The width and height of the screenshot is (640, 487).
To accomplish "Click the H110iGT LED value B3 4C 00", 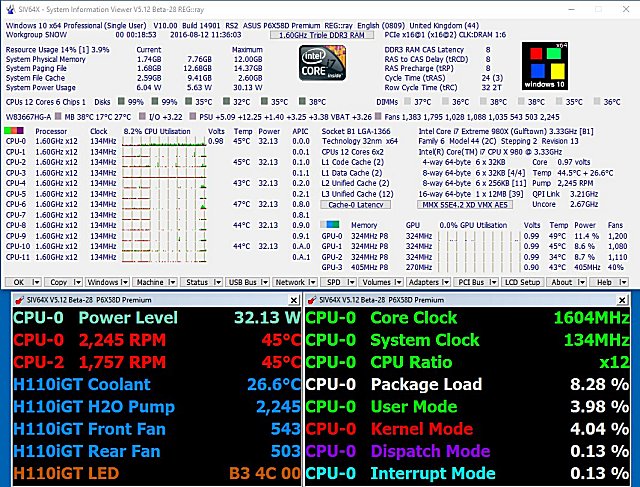I will (264, 473).
